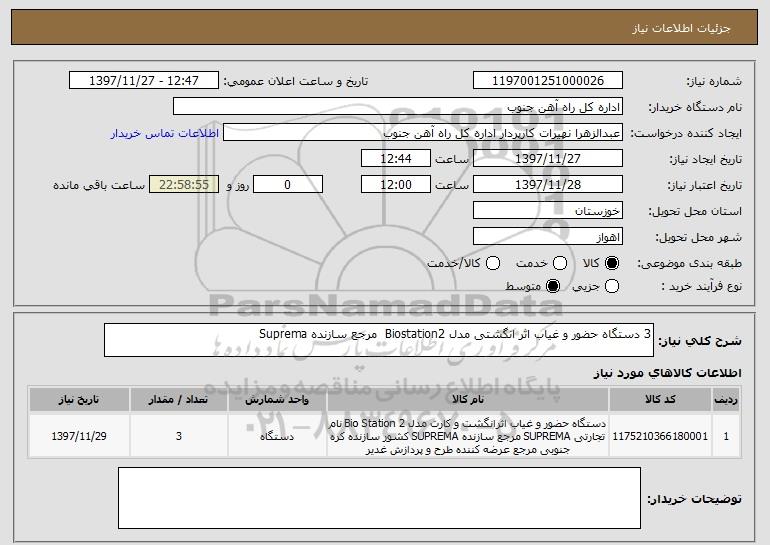Click the buyer organization name field

pos(398,107)
